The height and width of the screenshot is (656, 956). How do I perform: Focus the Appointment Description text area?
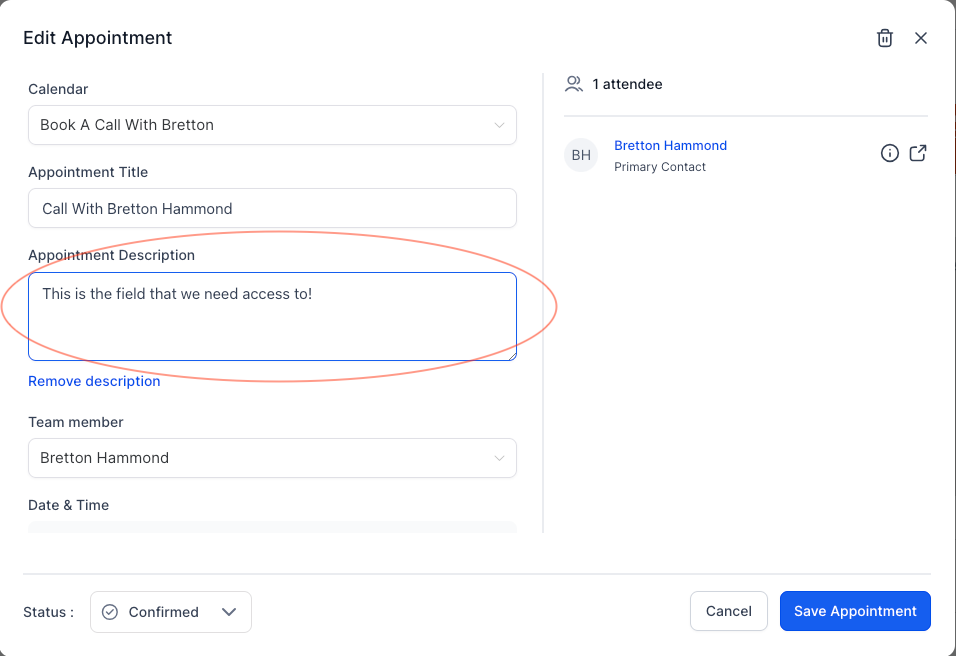tap(272, 316)
